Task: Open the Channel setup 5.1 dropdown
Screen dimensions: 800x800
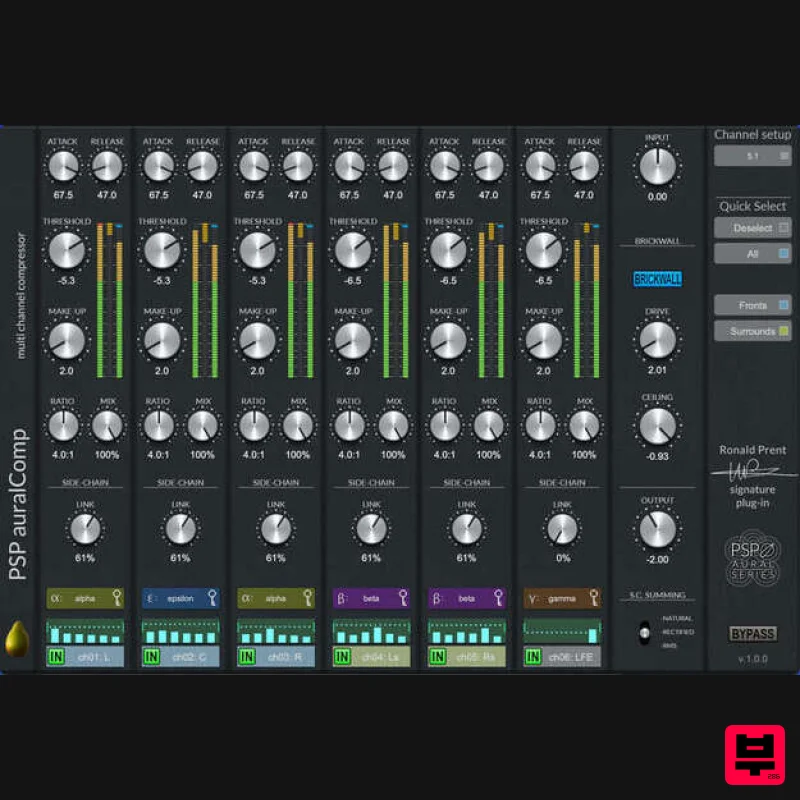Action: pos(752,156)
